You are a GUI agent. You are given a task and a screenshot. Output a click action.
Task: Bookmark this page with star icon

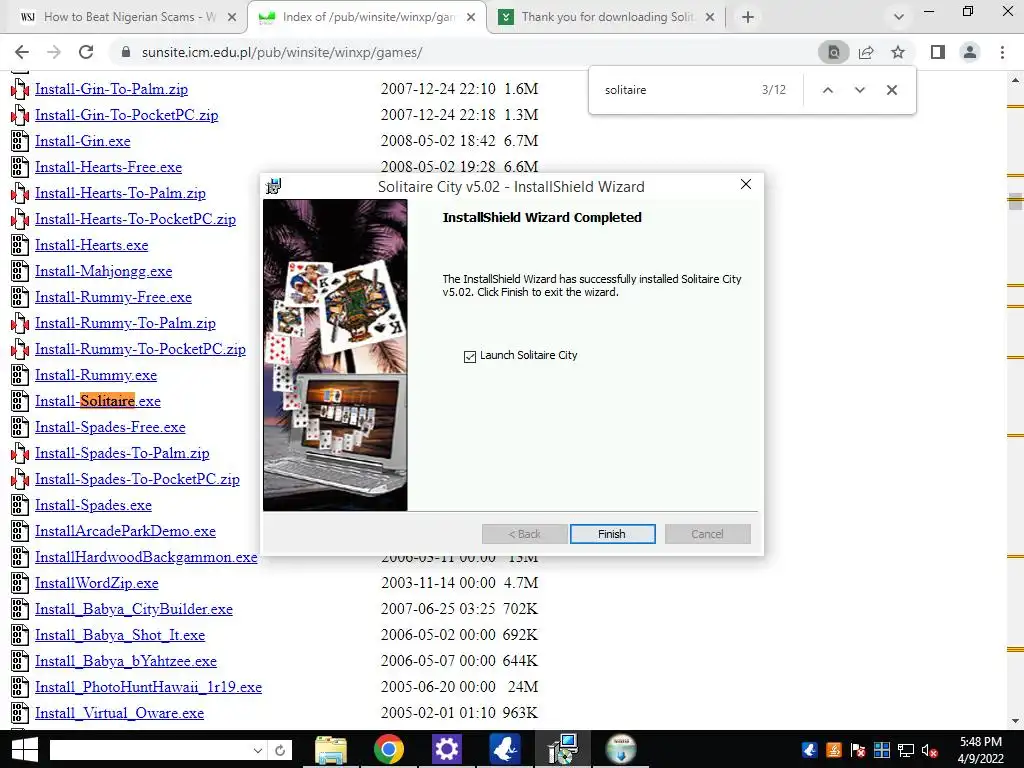coord(898,52)
